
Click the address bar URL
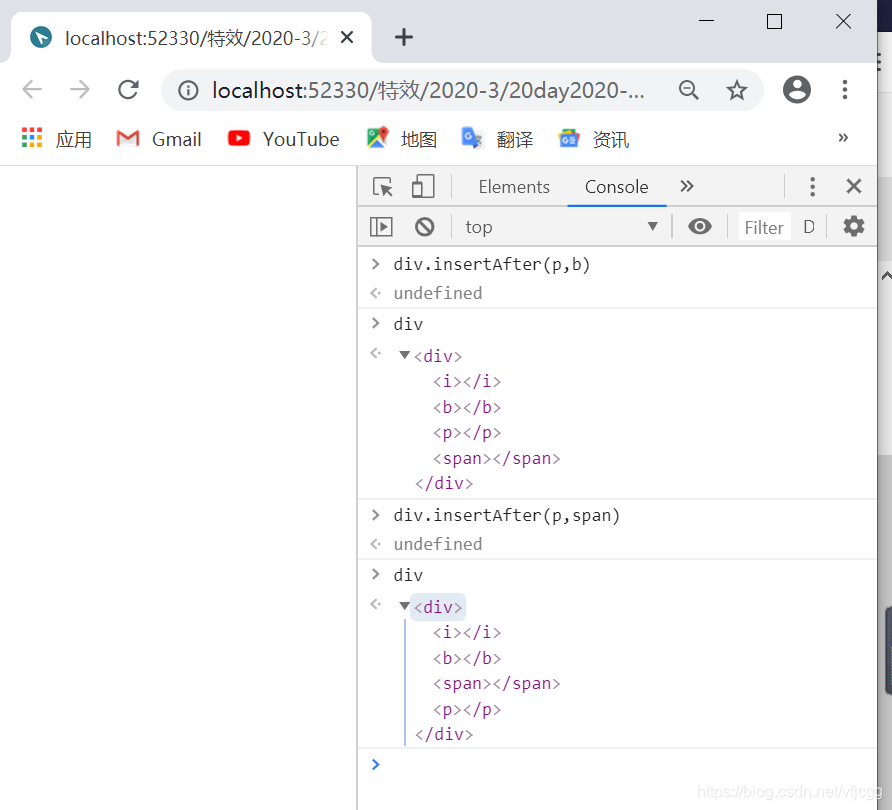[428, 90]
